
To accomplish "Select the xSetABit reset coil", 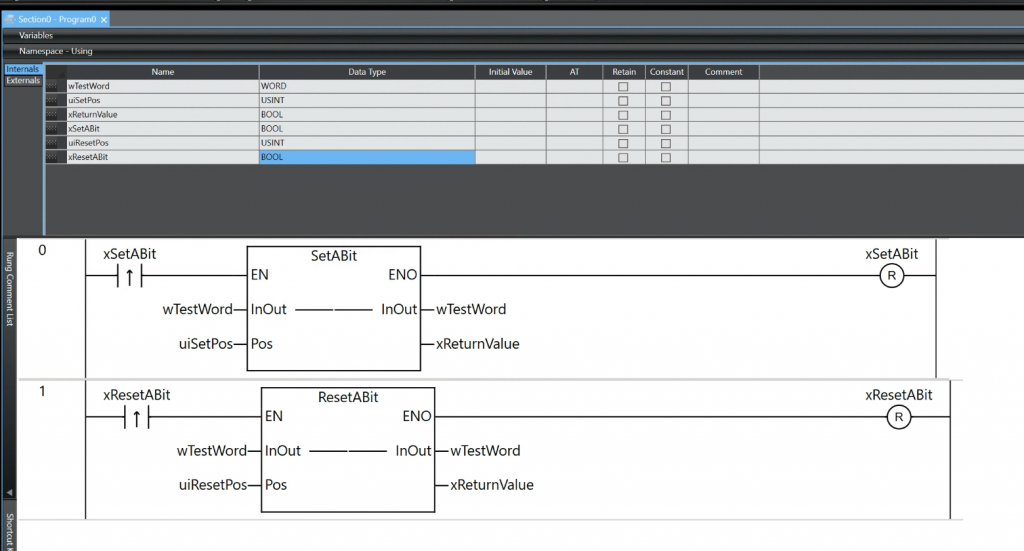I will 891,276.
